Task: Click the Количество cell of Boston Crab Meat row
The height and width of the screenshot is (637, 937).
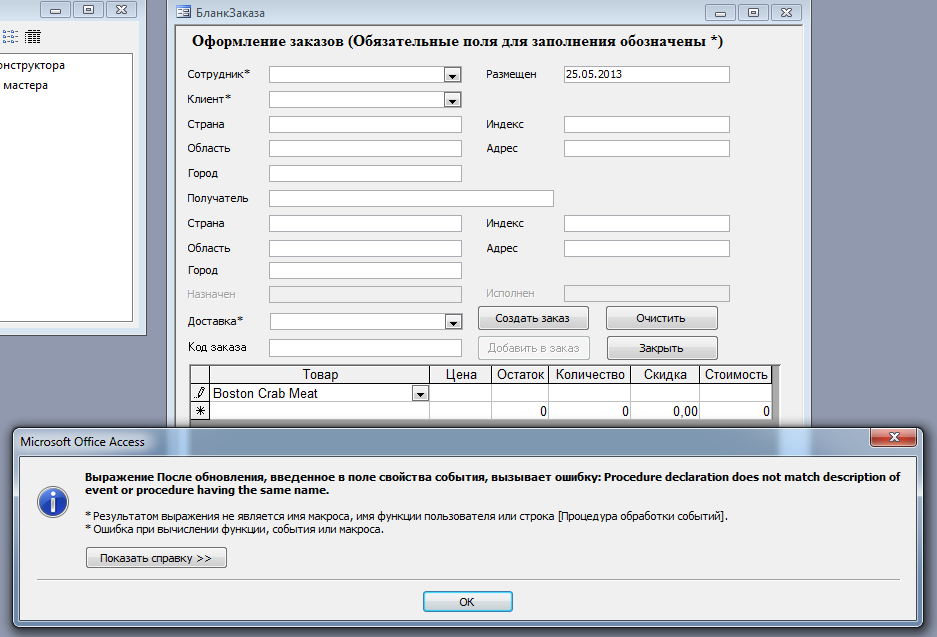Action: tap(590, 393)
